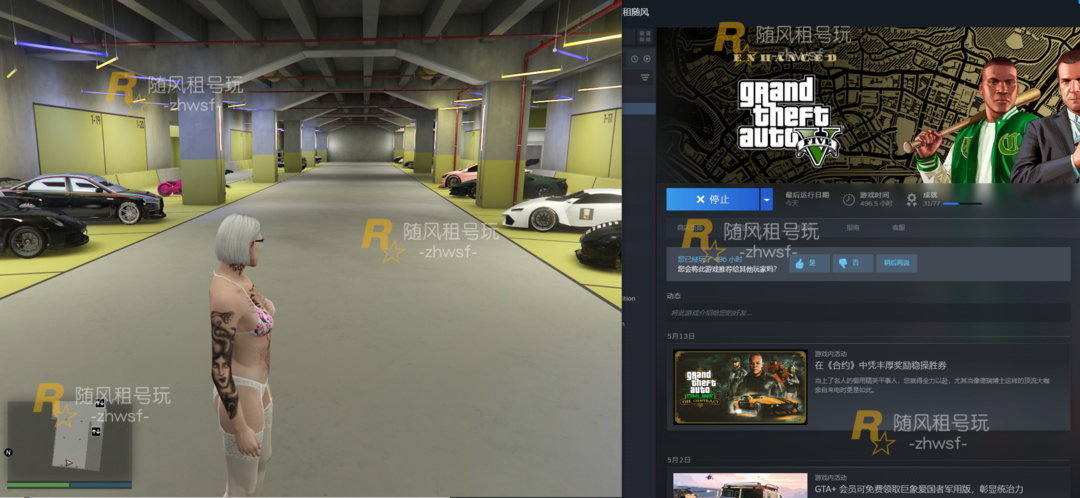
Task: Click the green health bar under minimap
Action: [38, 485]
